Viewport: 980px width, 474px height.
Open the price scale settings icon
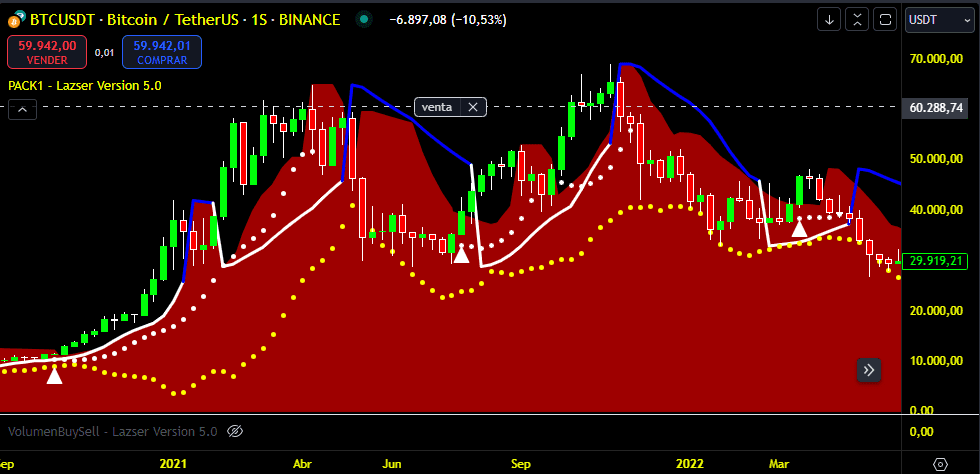[940, 464]
